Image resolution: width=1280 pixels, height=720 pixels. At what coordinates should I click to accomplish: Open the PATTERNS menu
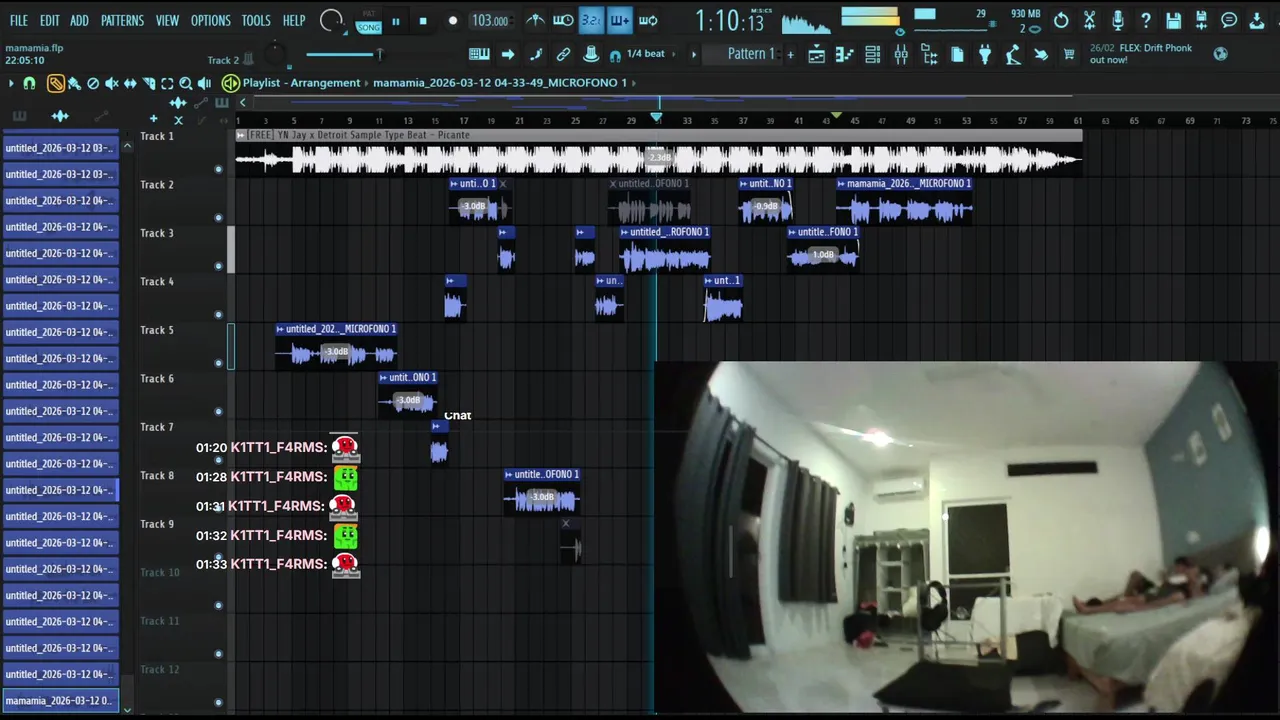point(122,20)
